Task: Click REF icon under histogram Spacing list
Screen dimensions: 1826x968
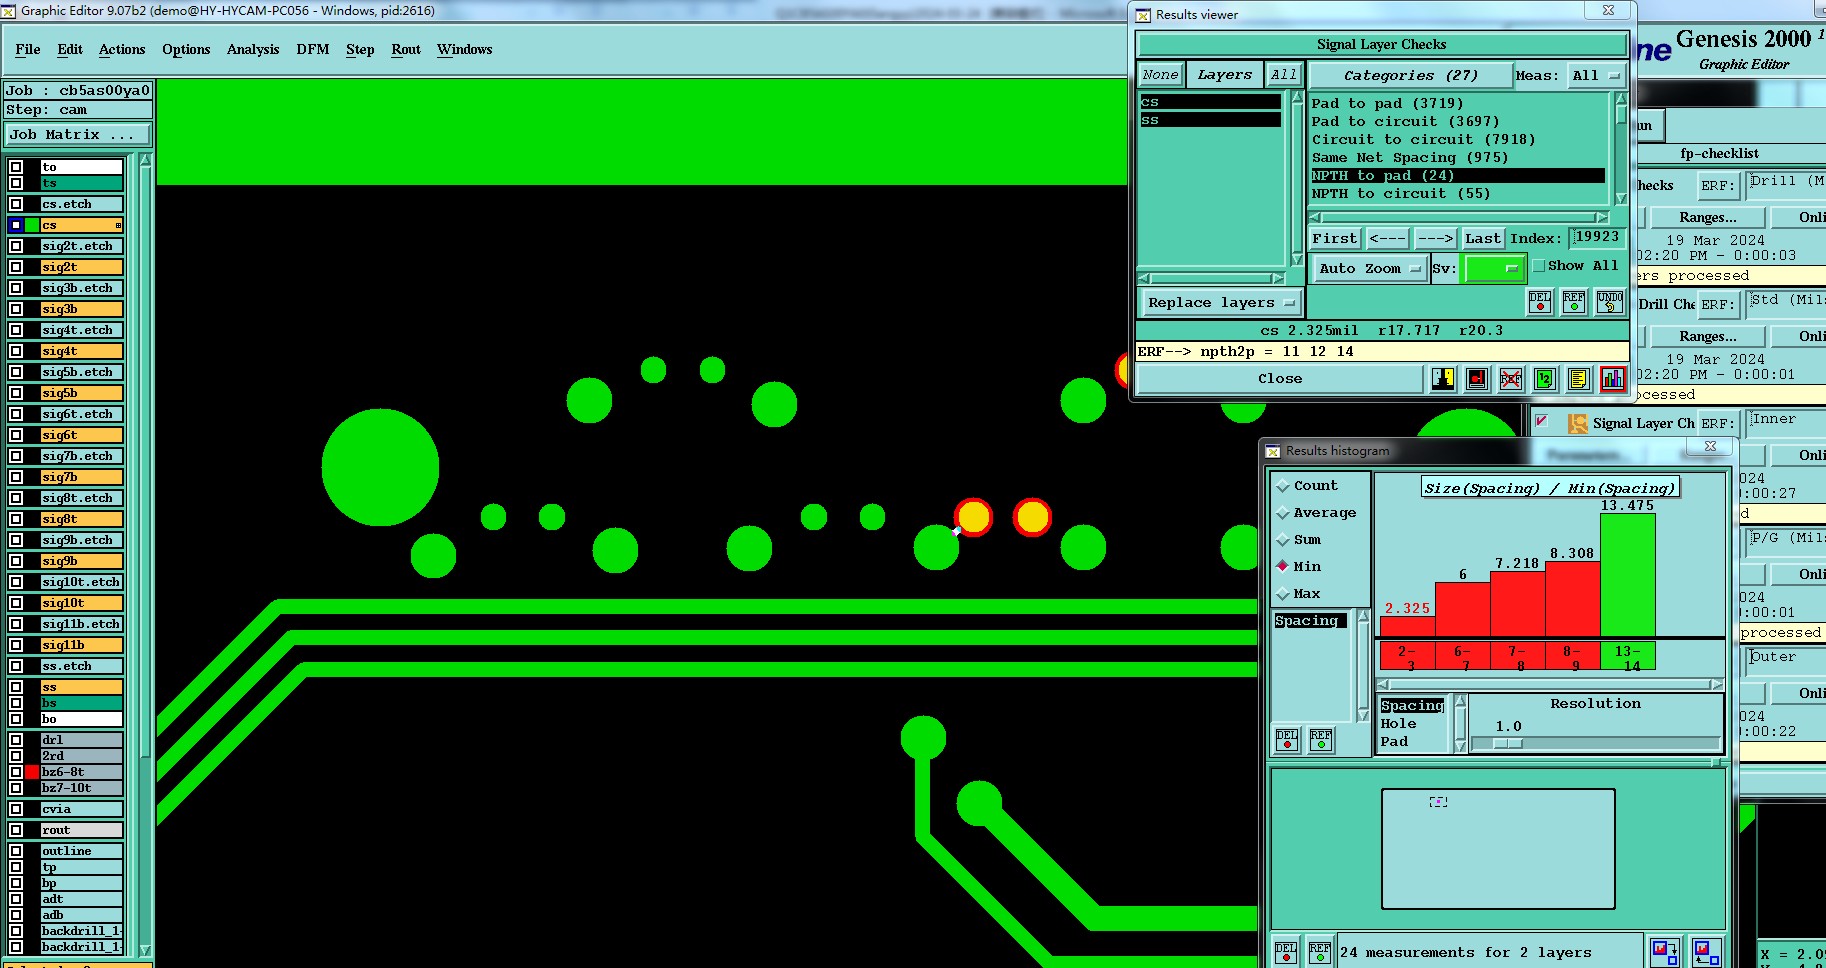Action: (1321, 740)
